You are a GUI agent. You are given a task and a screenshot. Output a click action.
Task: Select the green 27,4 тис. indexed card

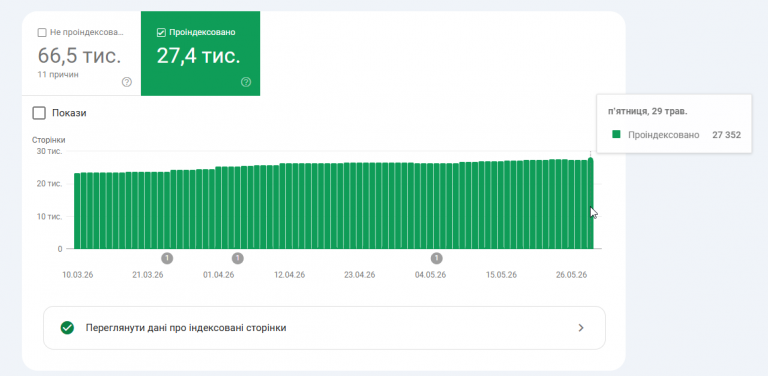[x=200, y=54]
